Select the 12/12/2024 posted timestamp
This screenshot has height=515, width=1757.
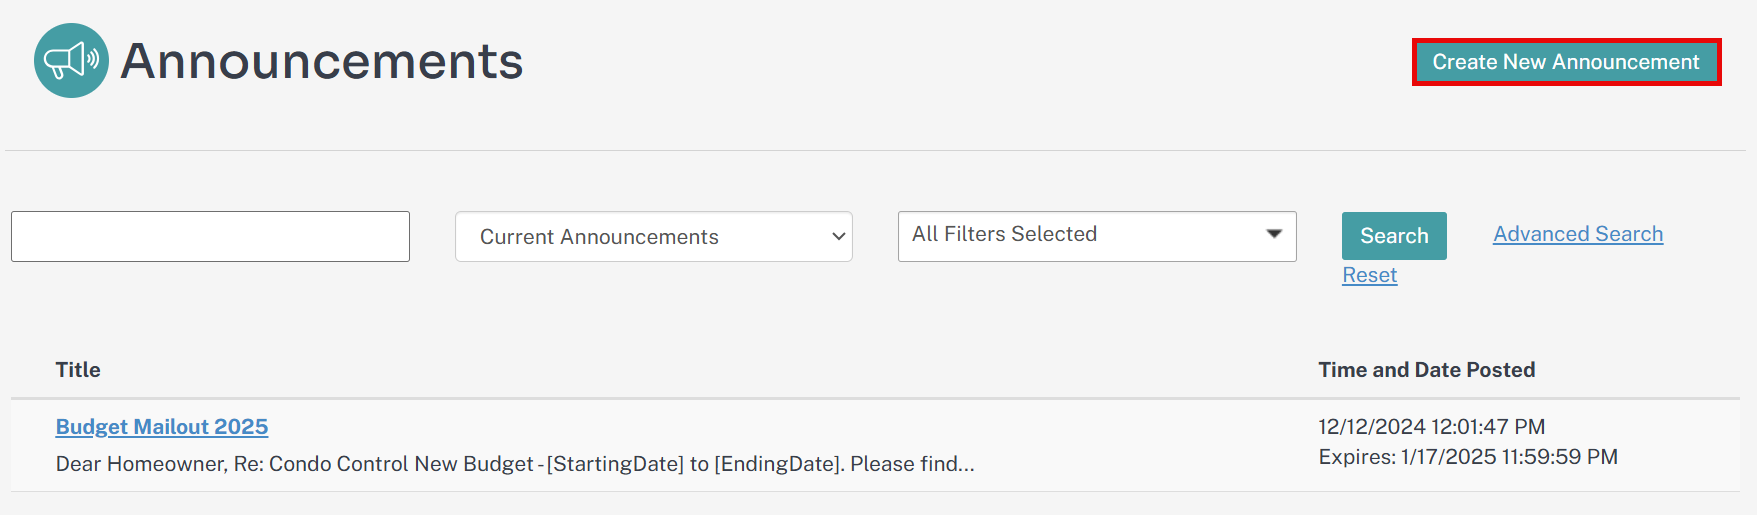(x=1431, y=427)
